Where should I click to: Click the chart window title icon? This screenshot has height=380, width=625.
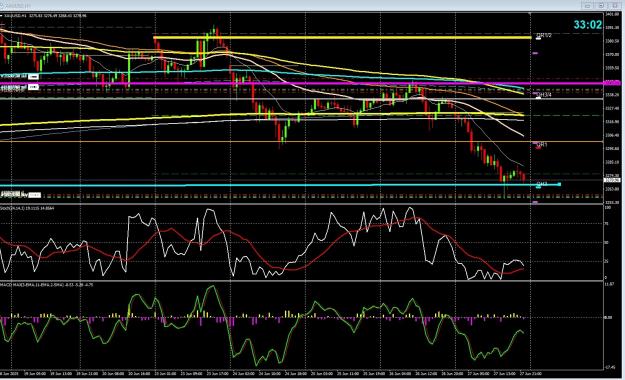pos(2,6)
